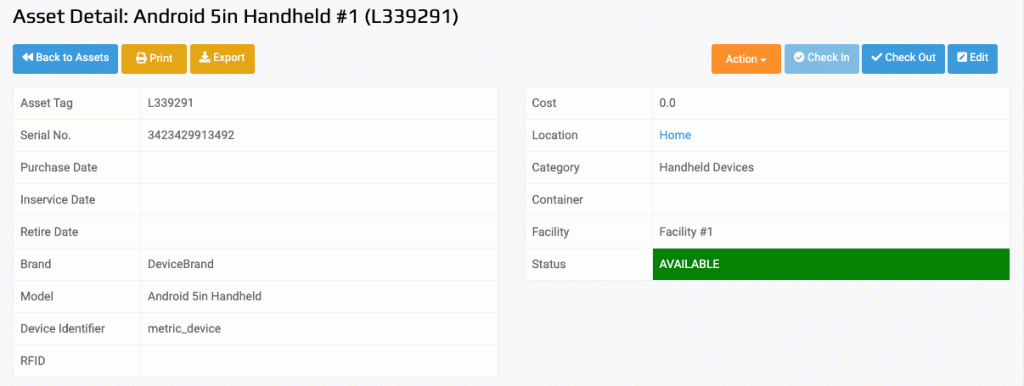1024x386 pixels.
Task: Click the download icon on Export
Action: tap(205, 57)
